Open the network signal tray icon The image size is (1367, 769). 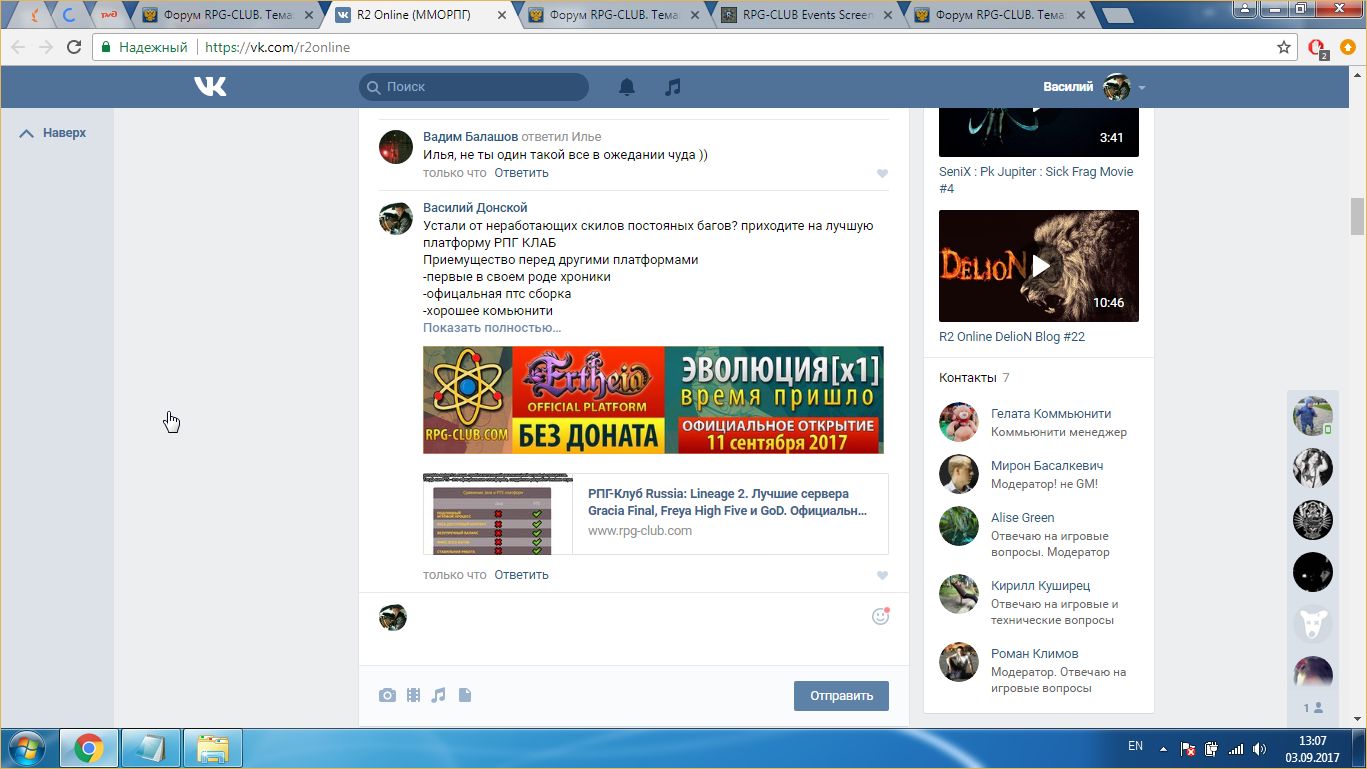(x=1236, y=748)
